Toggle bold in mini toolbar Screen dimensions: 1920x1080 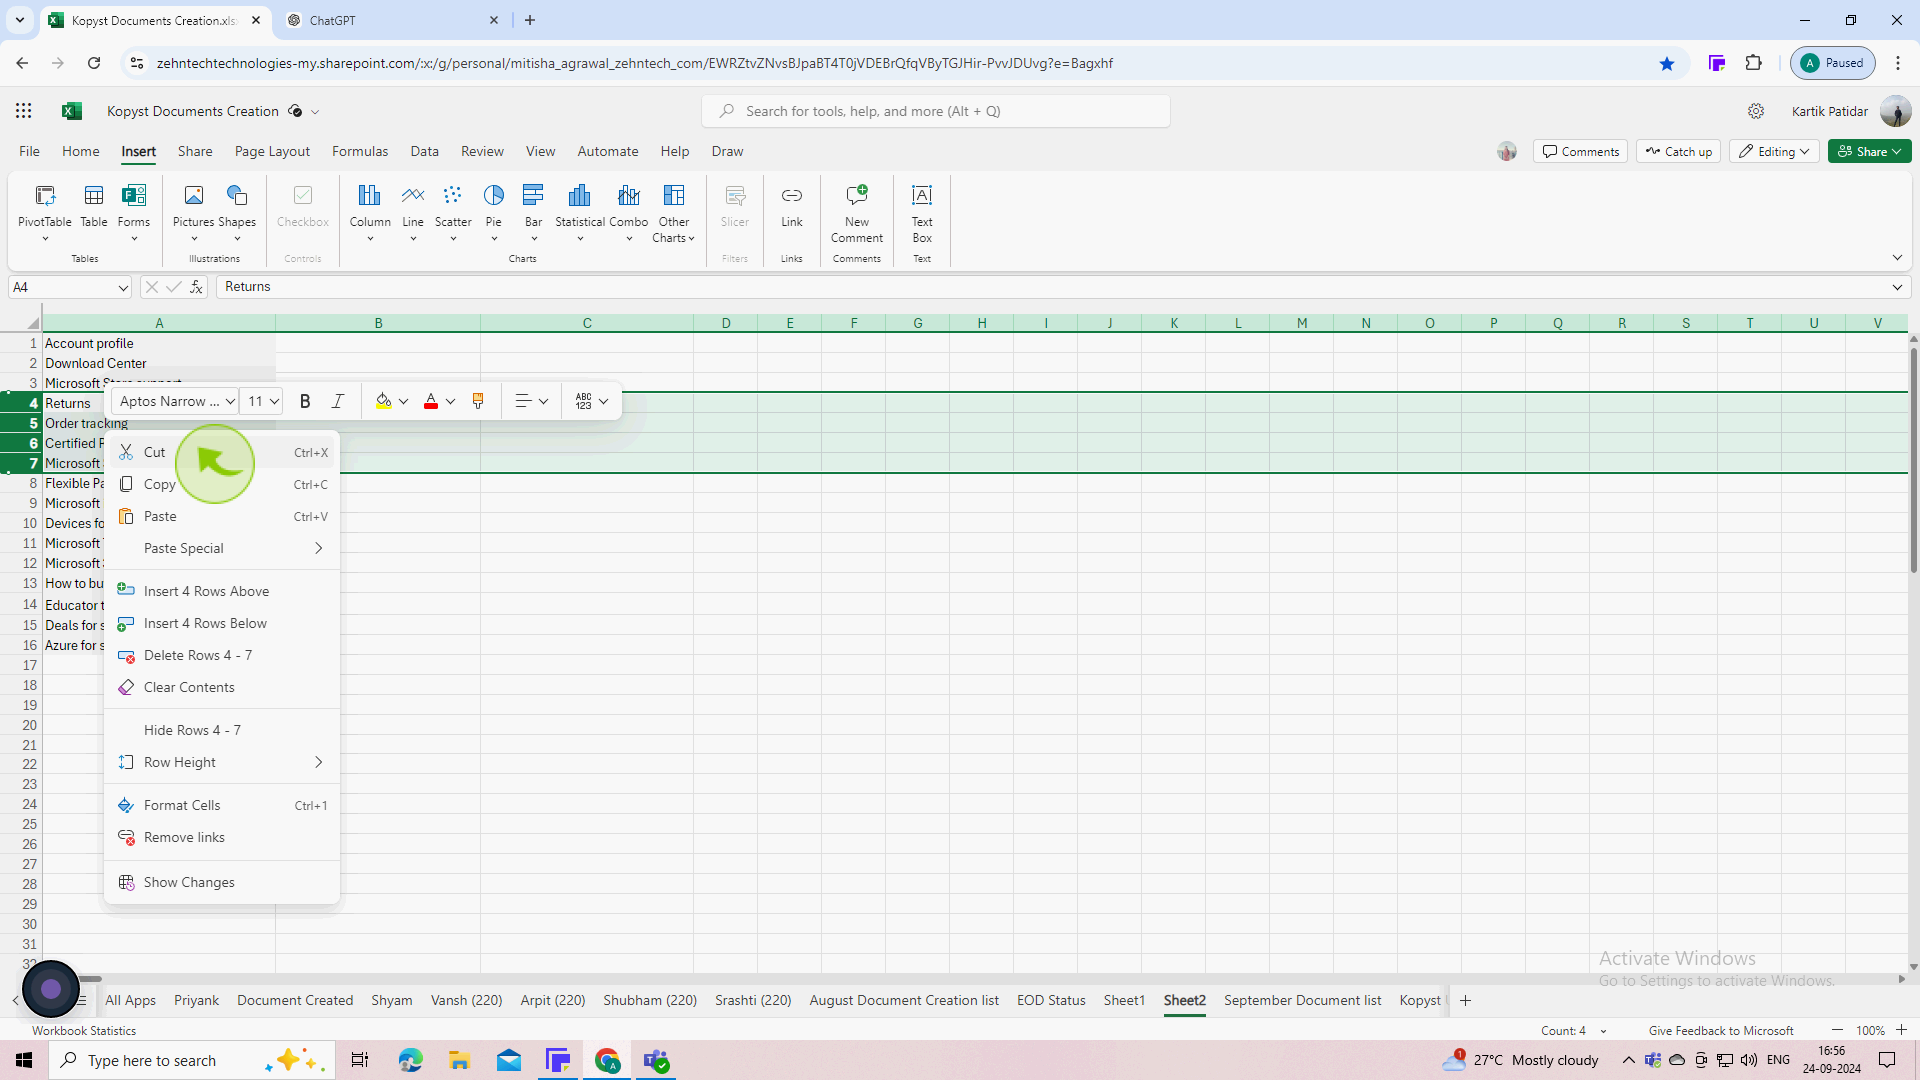coord(305,401)
